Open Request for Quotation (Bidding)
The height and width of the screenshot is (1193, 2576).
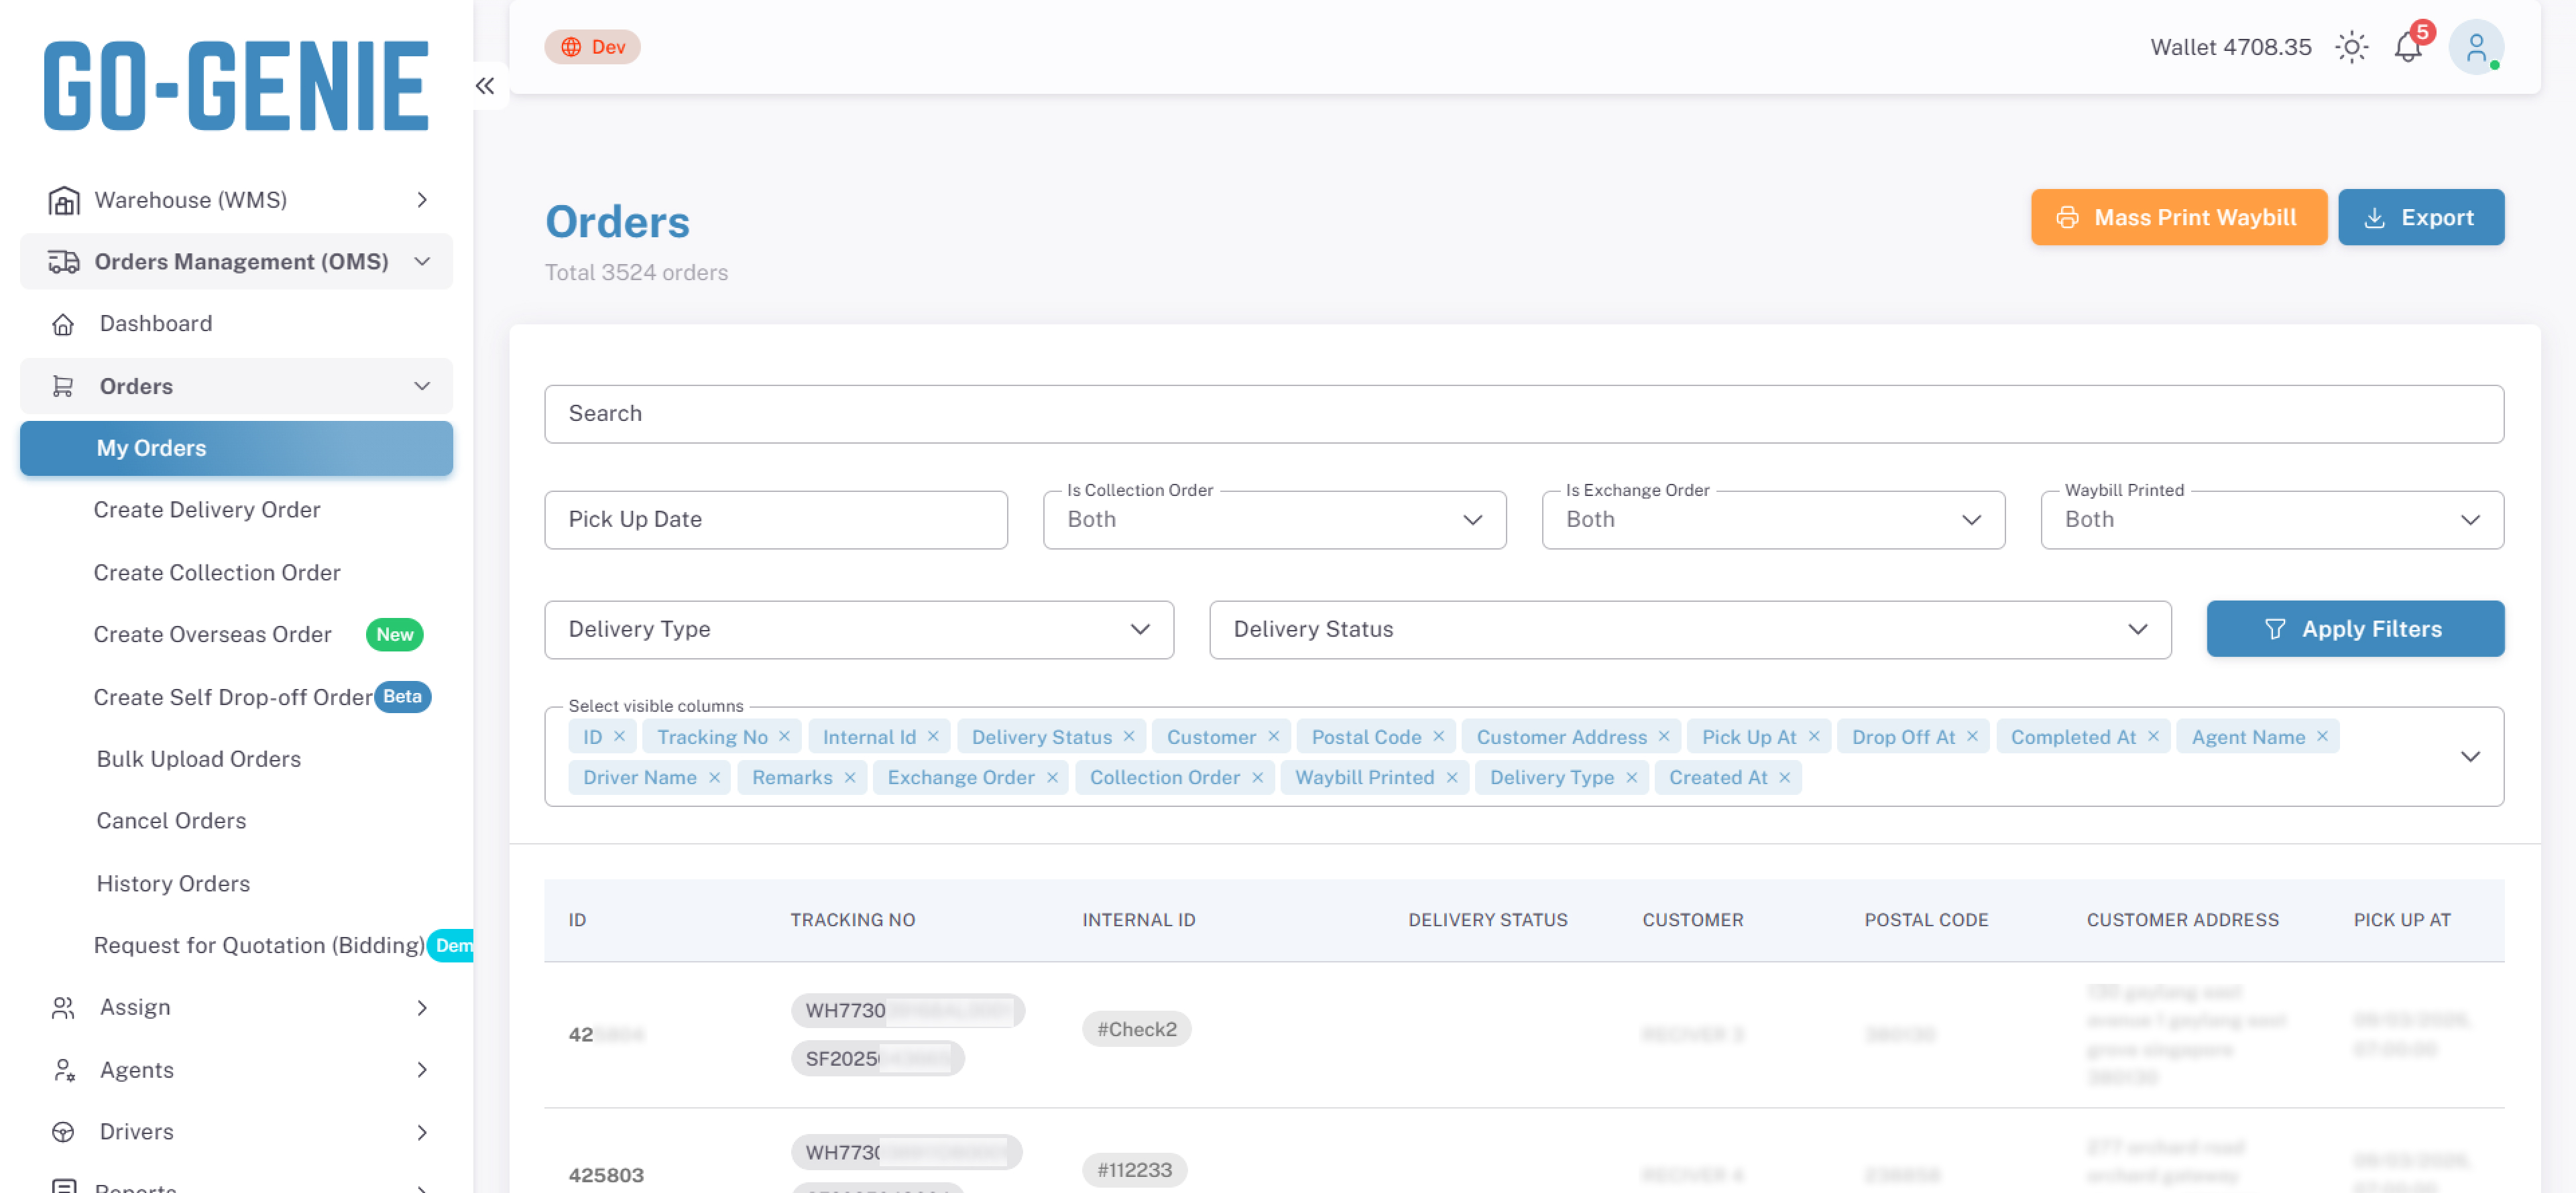click(x=259, y=946)
